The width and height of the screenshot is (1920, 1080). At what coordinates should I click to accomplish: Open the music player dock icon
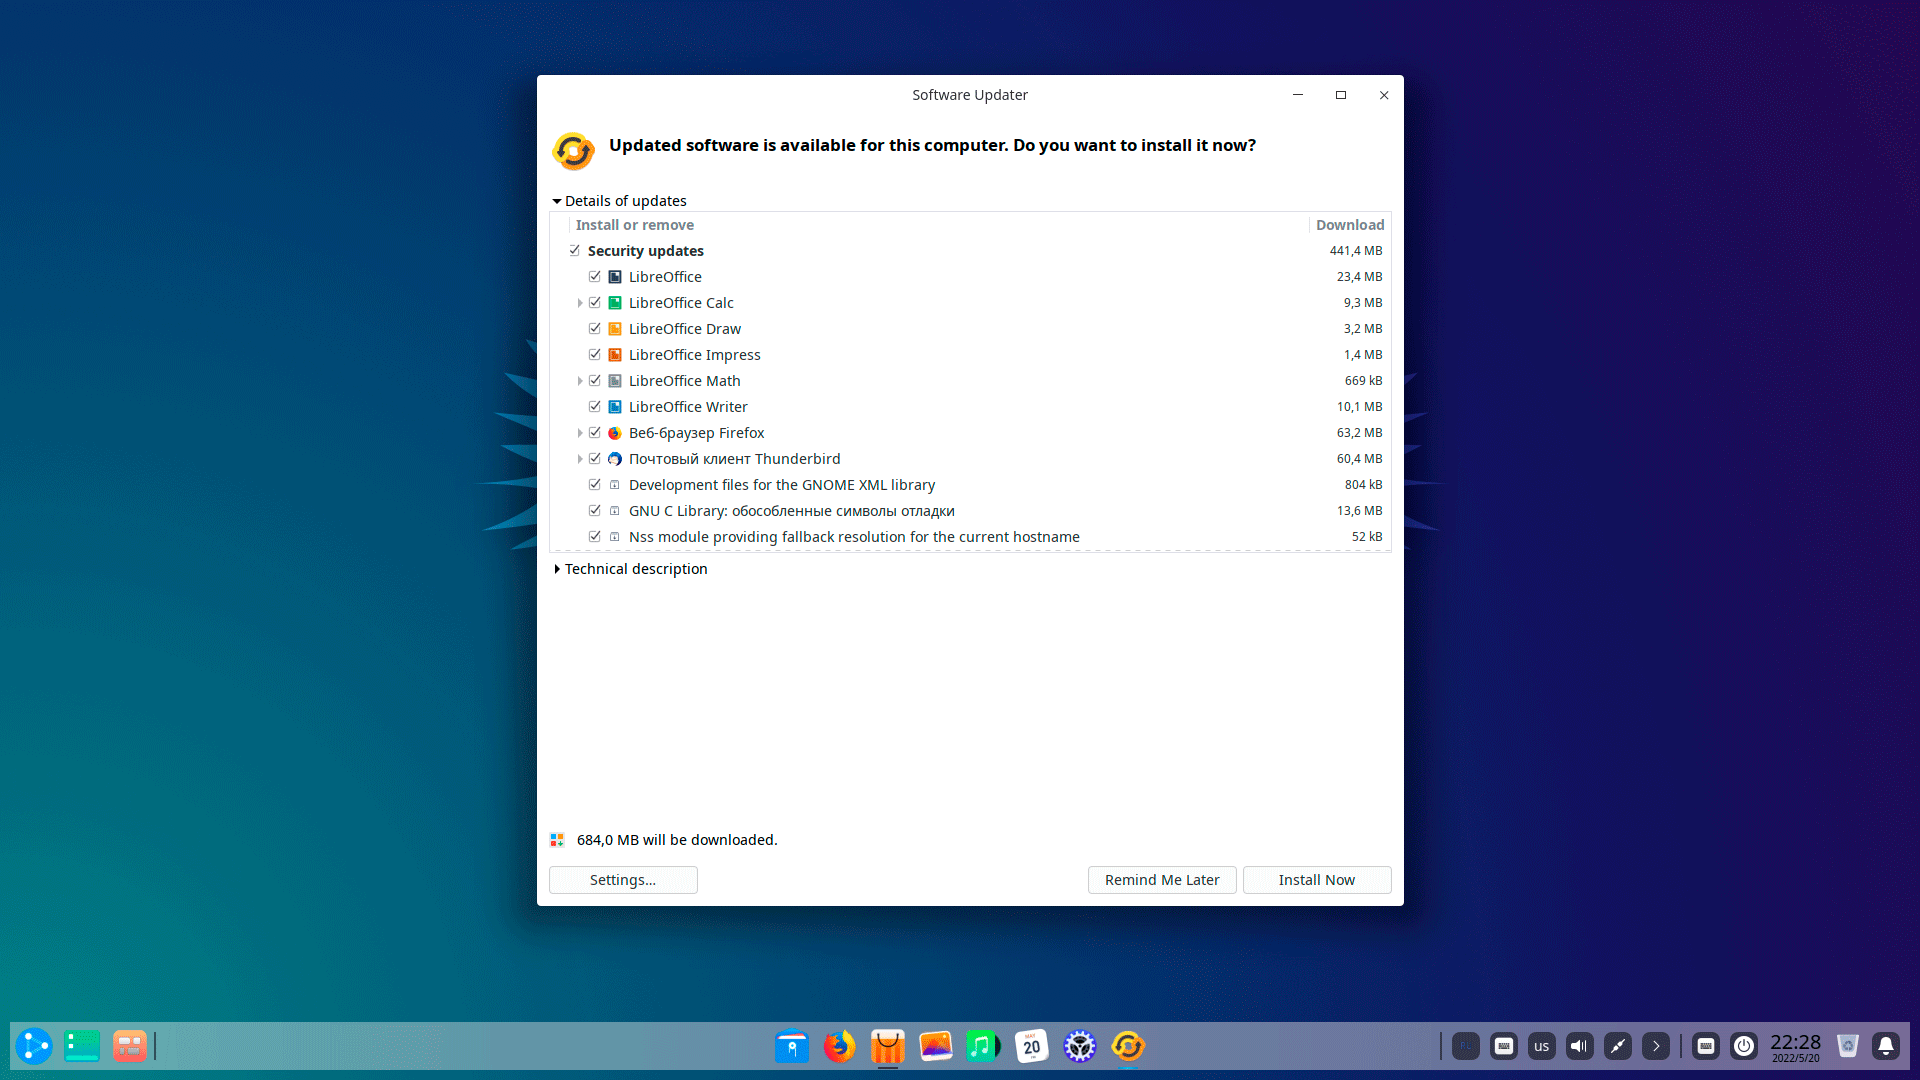[983, 1046]
